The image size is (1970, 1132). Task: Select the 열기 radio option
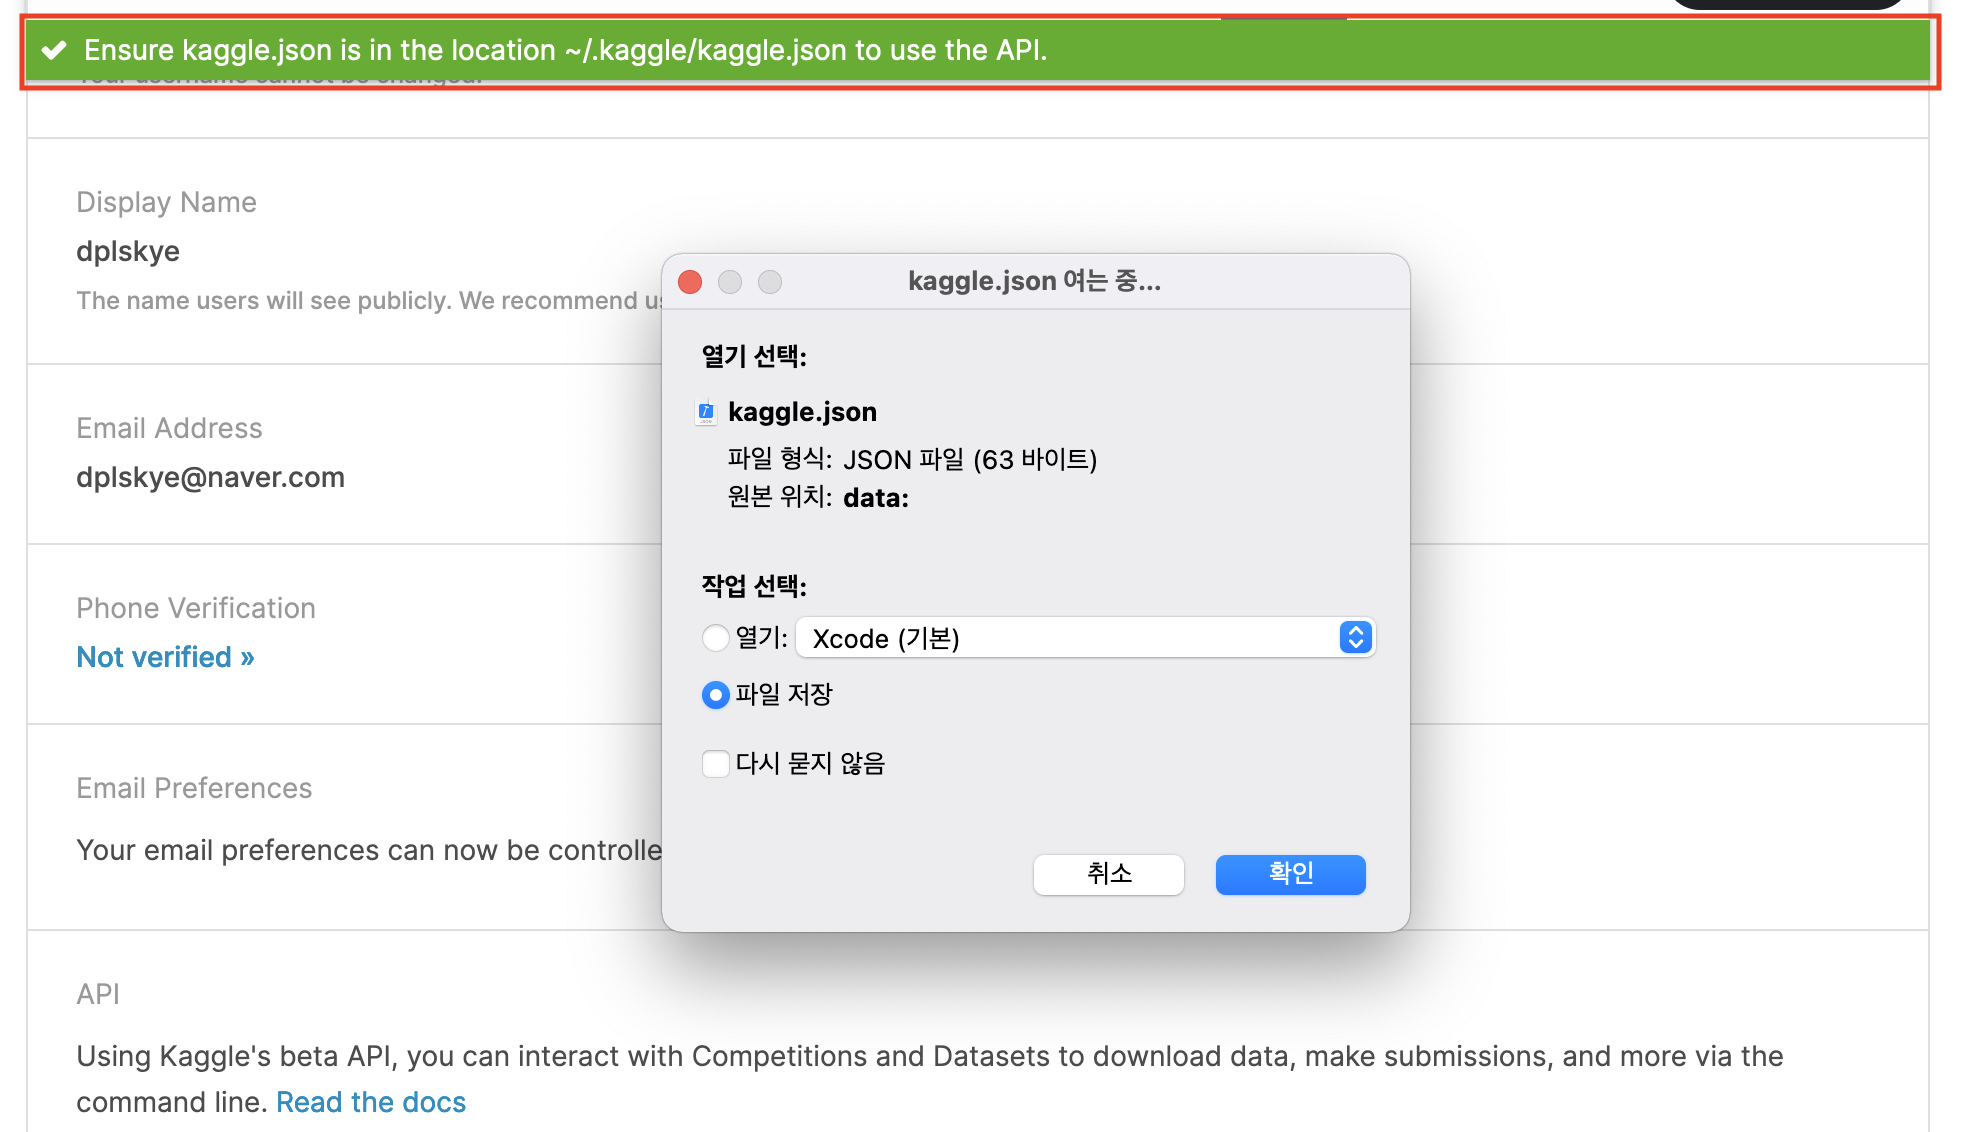715,637
